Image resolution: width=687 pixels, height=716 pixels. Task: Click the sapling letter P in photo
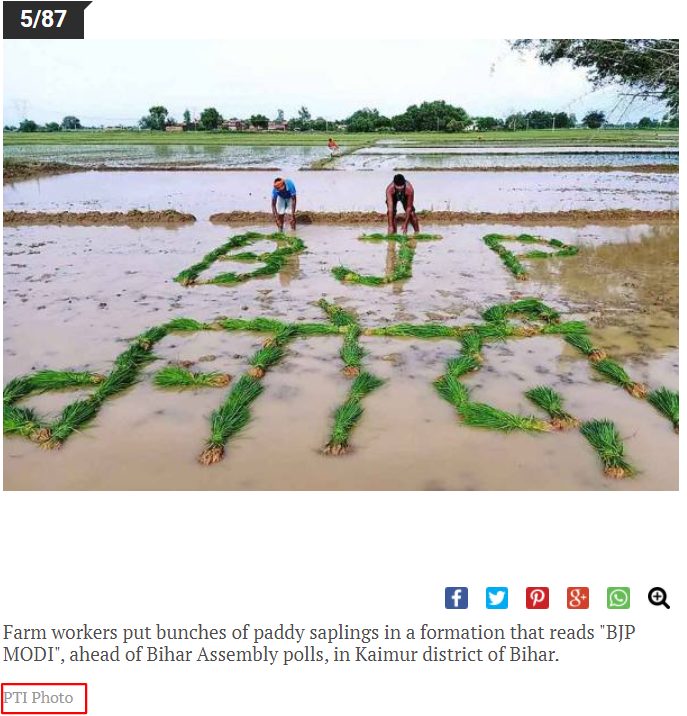(530, 255)
